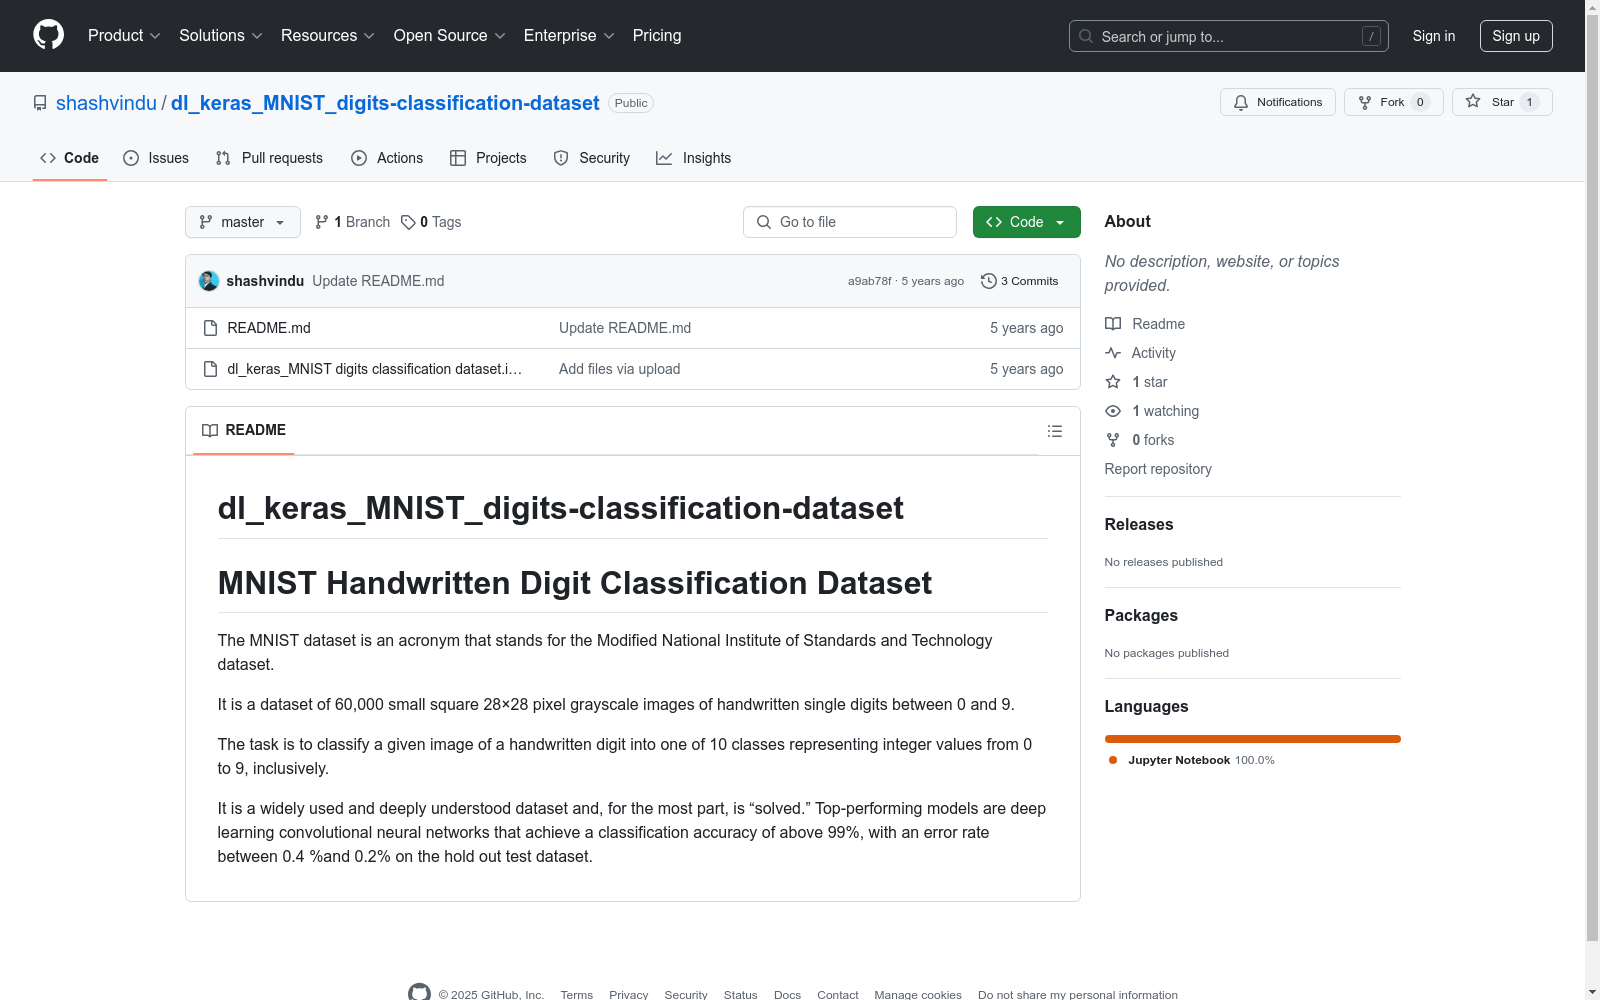The image size is (1600, 1000).
Task: Click the Sign up button
Action: tap(1516, 36)
